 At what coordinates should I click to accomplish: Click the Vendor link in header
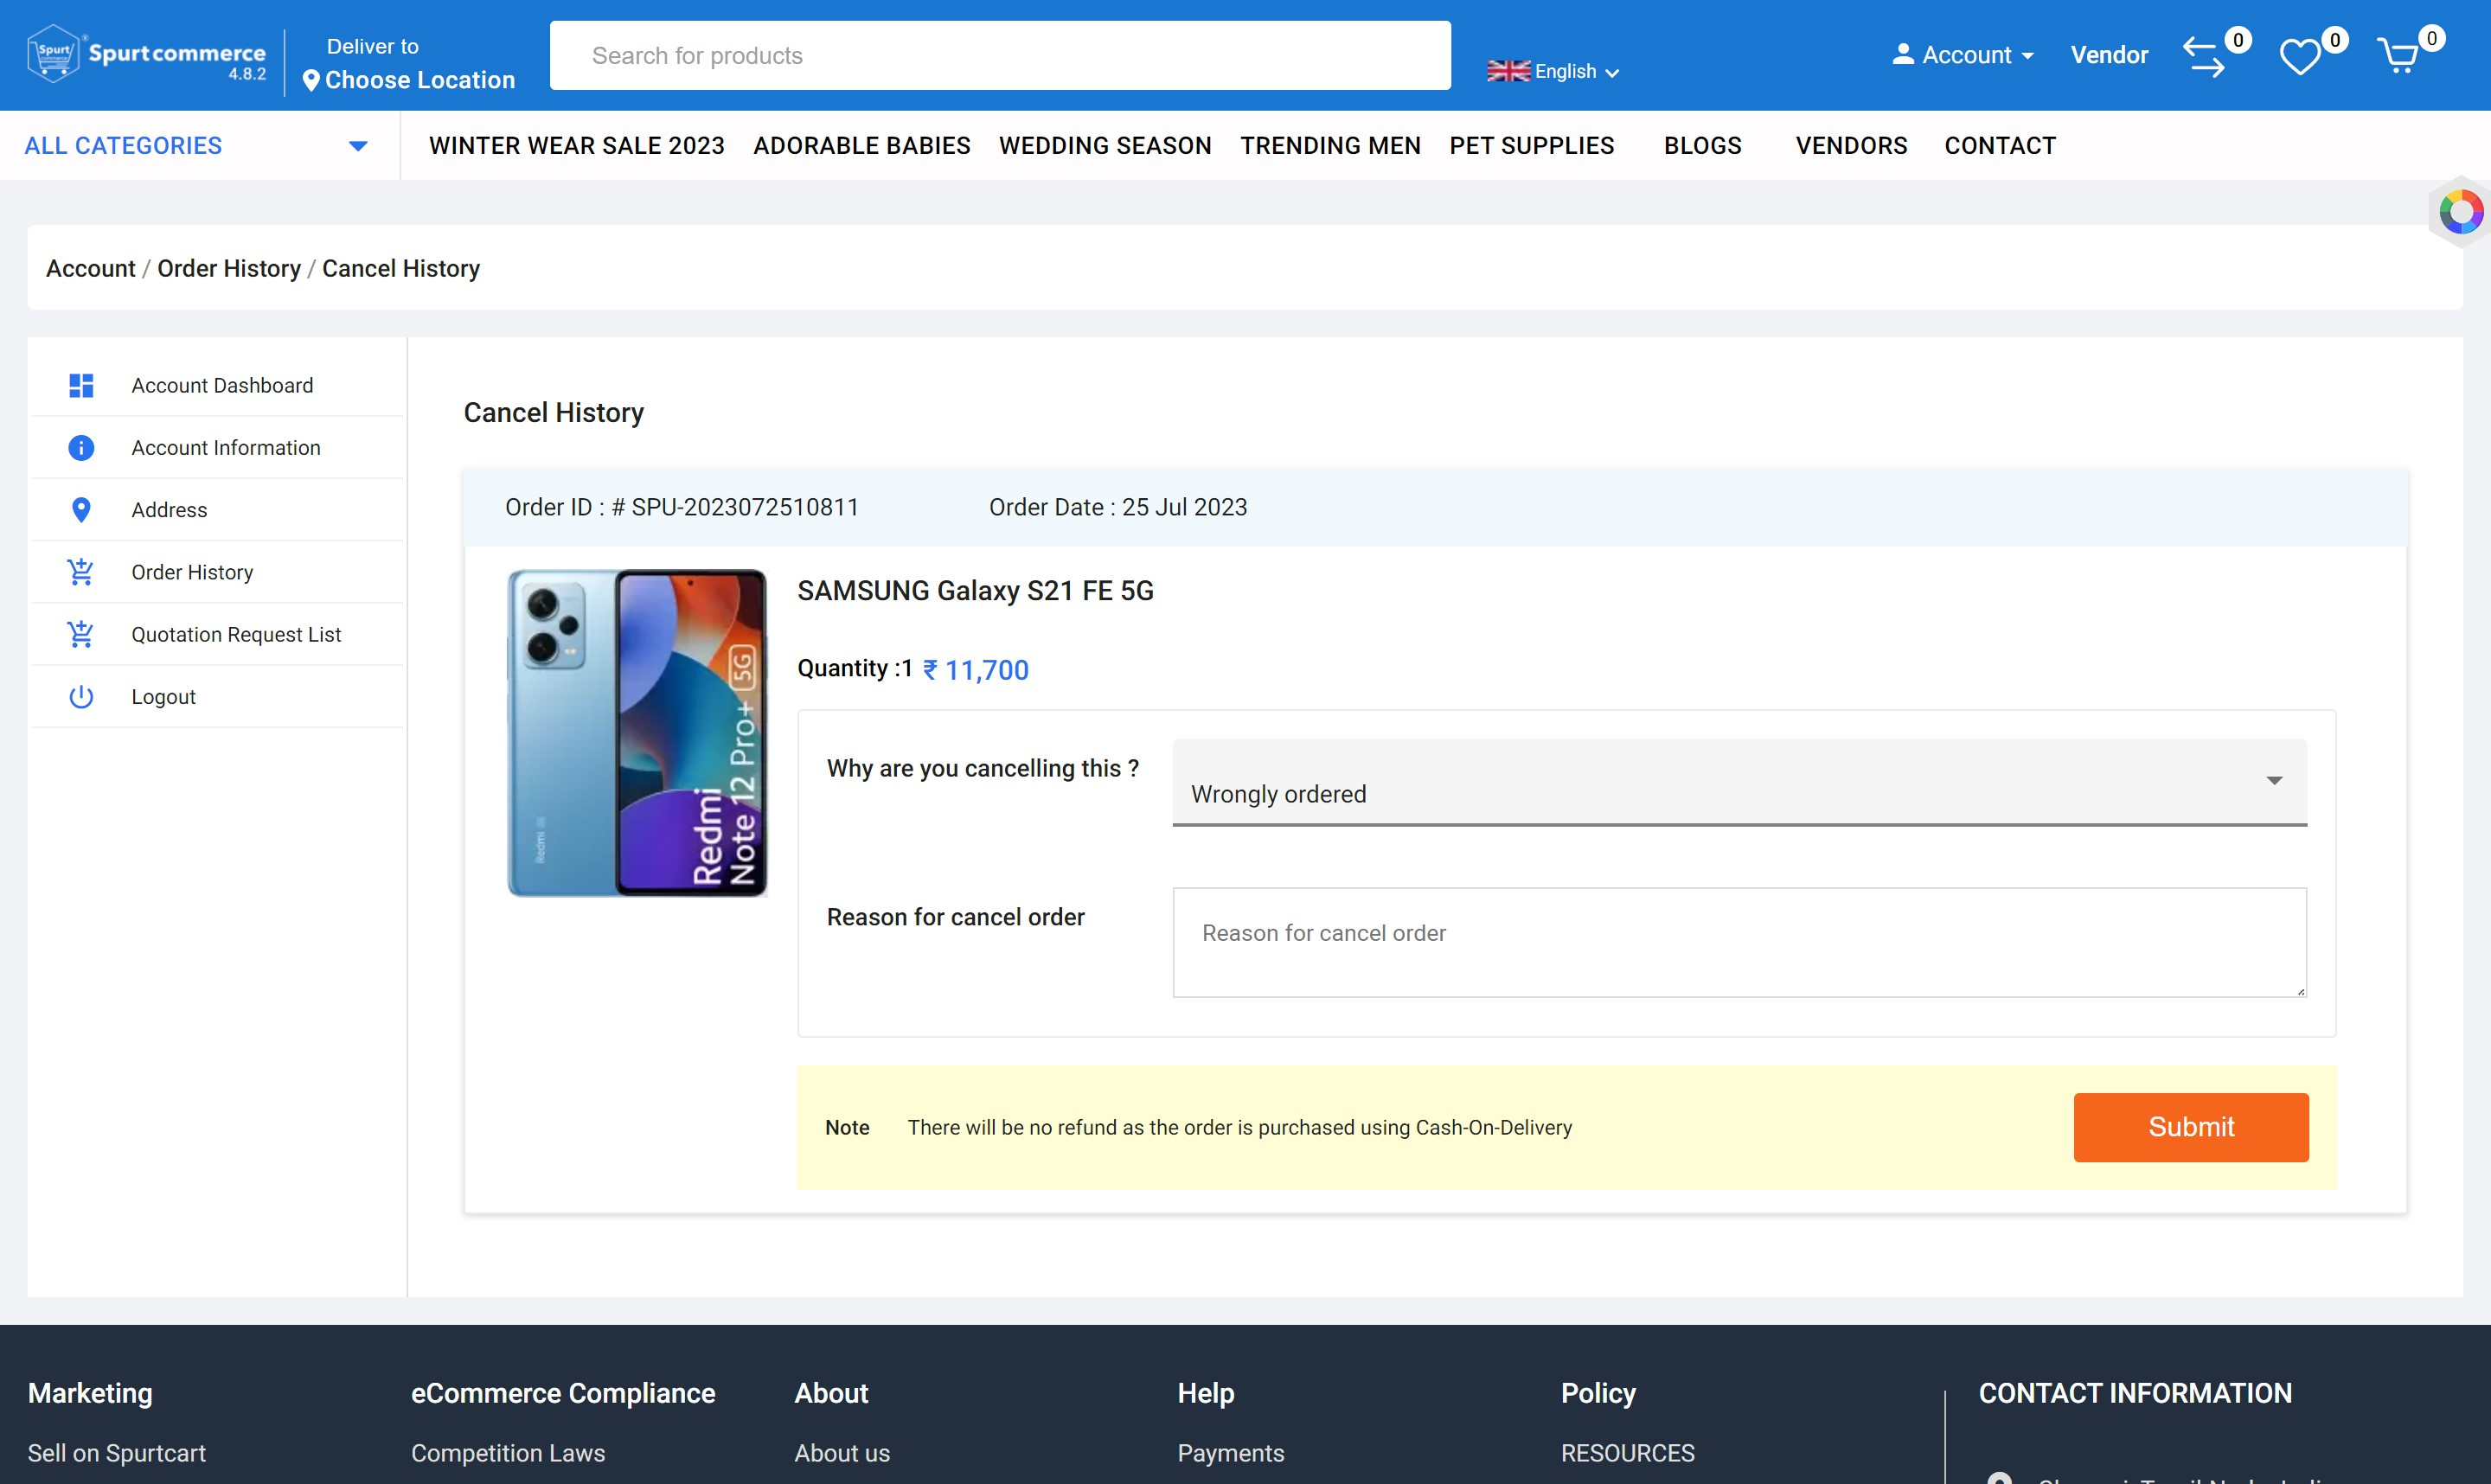[2108, 55]
